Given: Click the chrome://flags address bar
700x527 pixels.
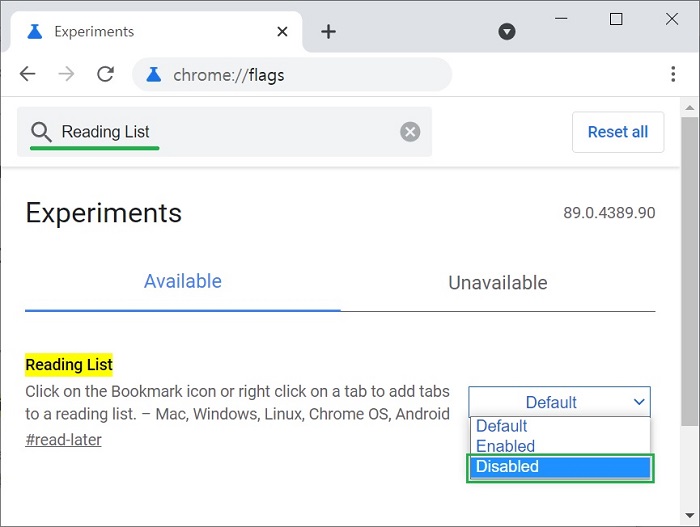Looking at the screenshot, I should click(292, 75).
